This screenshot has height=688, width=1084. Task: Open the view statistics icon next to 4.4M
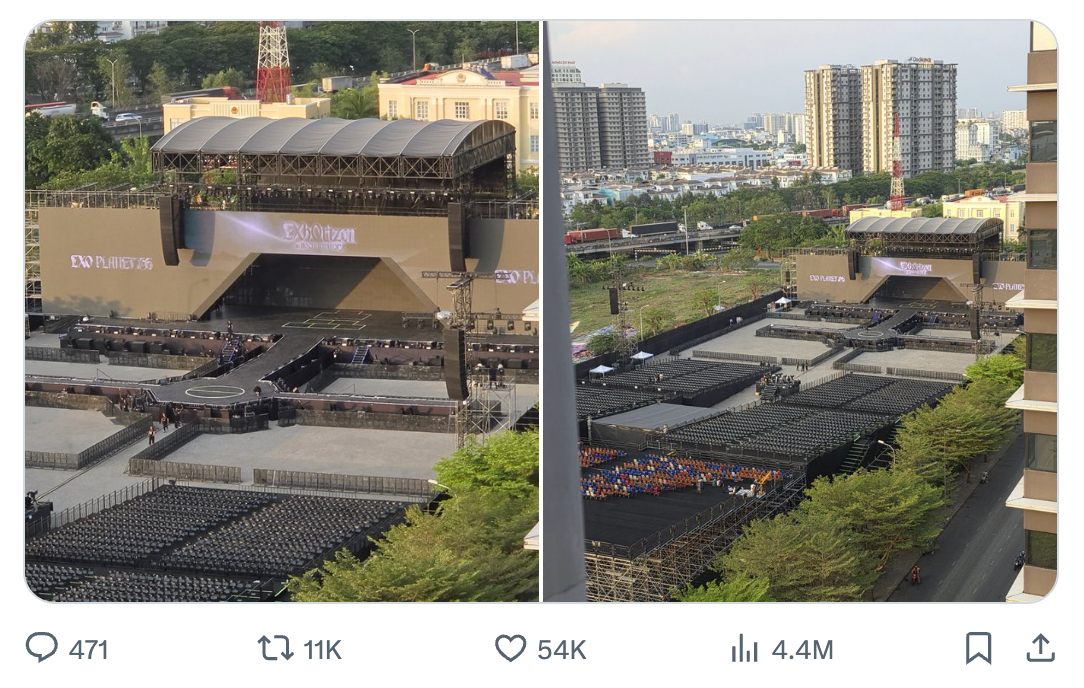click(745, 649)
